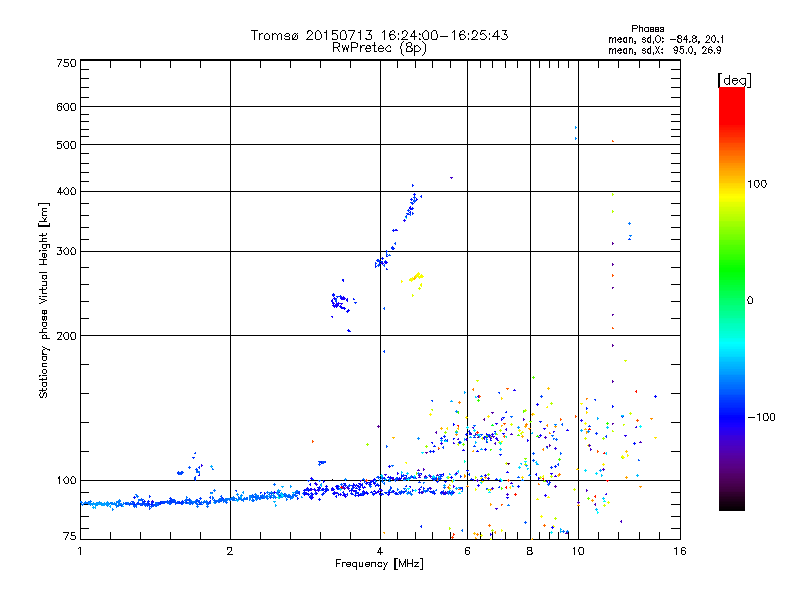Click the yellow point cluster near 4.7 MHz
This screenshot has height=600, width=800.
[416, 279]
